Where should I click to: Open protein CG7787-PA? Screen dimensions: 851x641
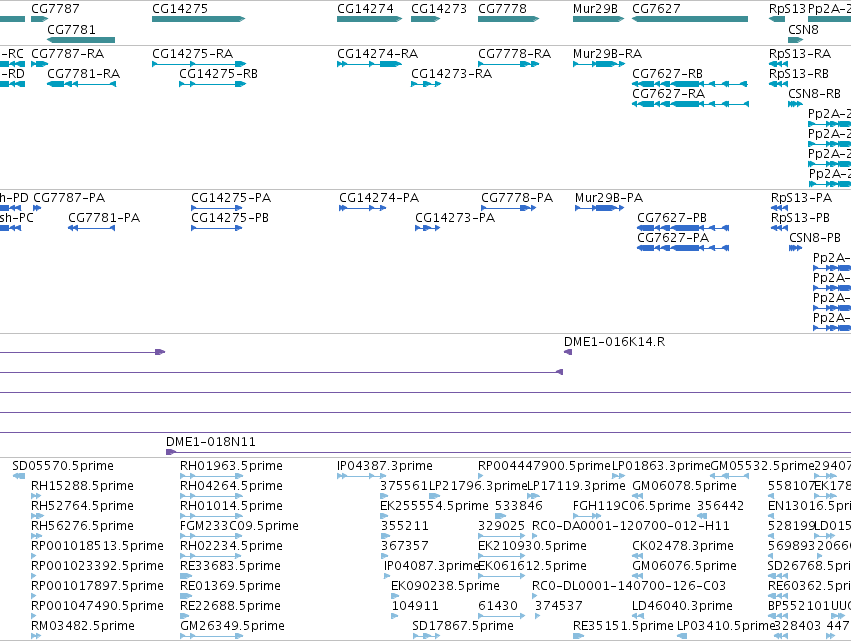click(x=69, y=198)
